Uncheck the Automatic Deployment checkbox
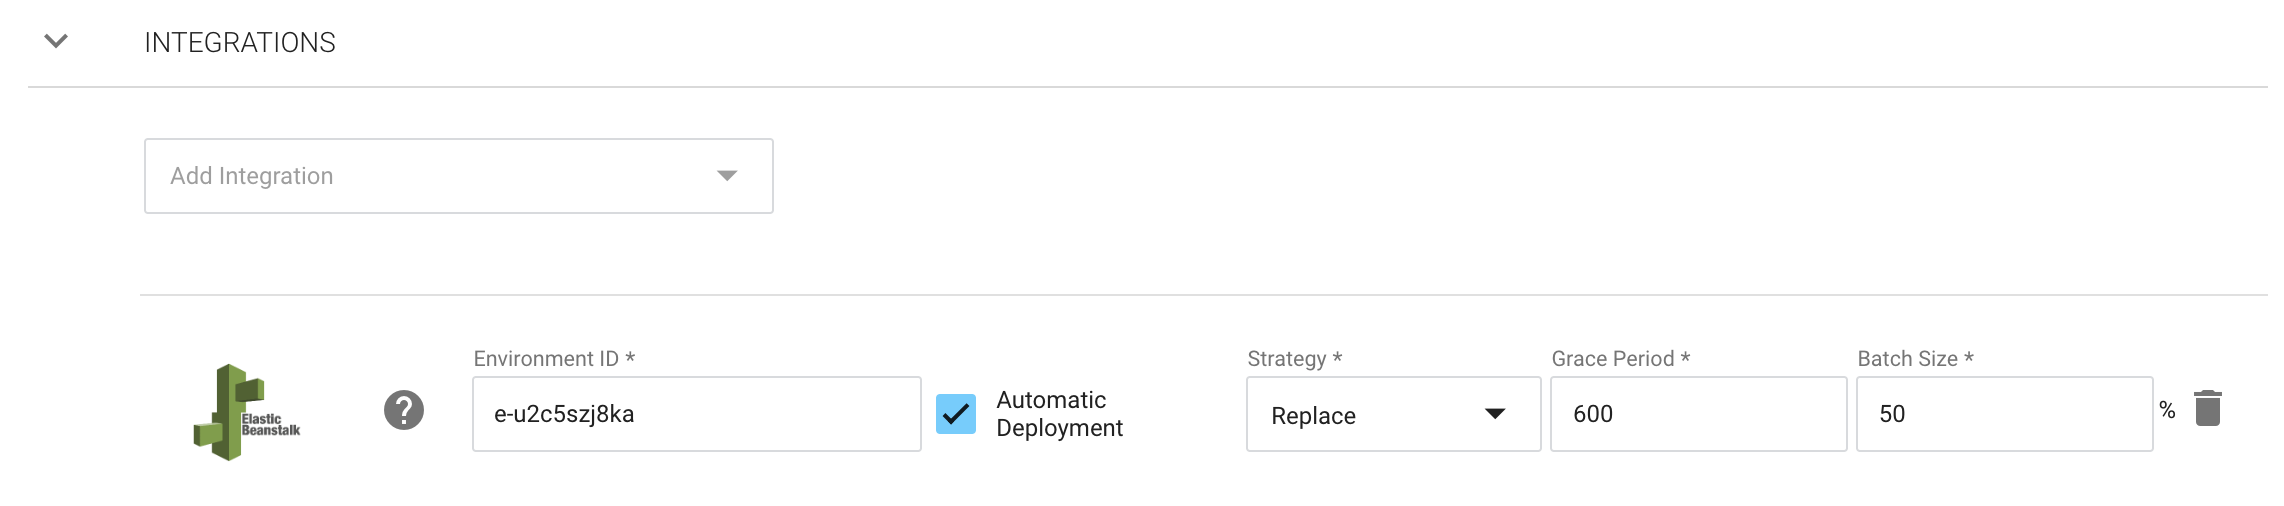 (x=956, y=414)
